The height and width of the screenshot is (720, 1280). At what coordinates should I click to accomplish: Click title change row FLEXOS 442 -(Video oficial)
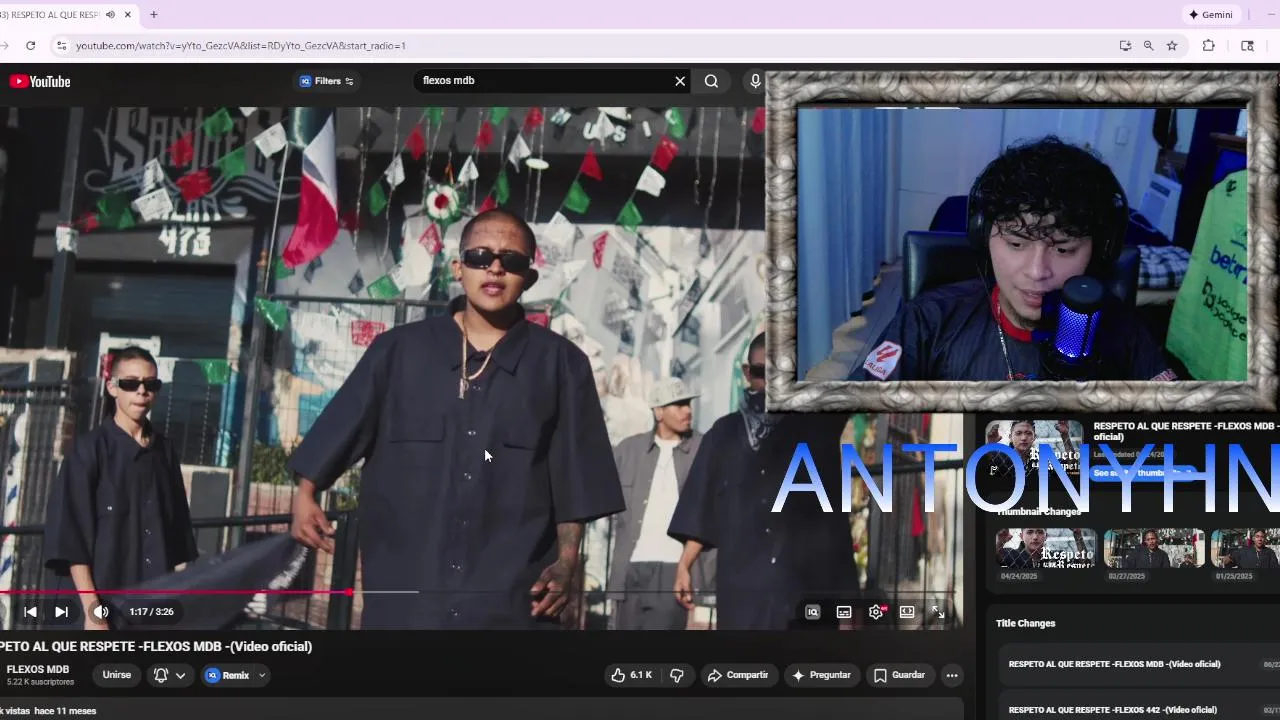click(x=1113, y=710)
